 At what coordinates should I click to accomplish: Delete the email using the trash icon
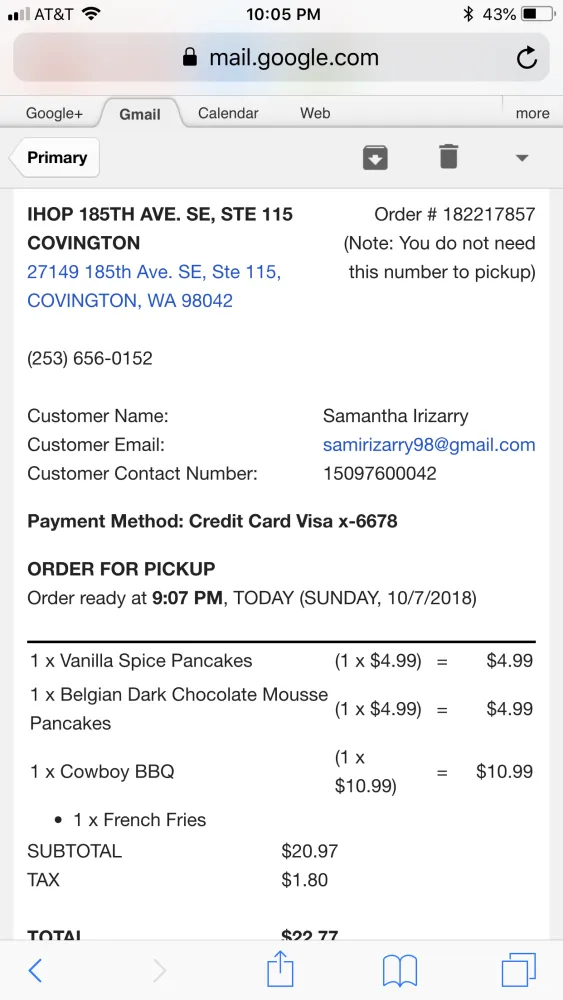pyautogui.click(x=449, y=157)
